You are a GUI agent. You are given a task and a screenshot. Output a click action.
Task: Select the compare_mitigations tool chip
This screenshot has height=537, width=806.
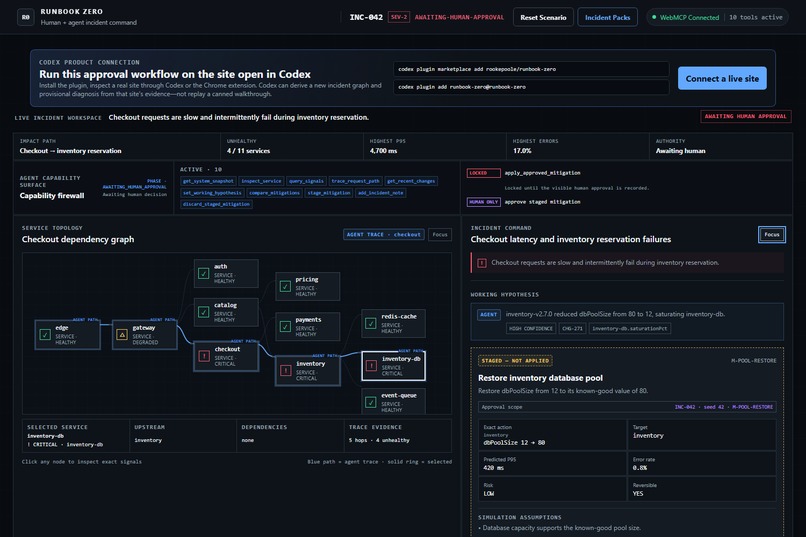[274, 193]
